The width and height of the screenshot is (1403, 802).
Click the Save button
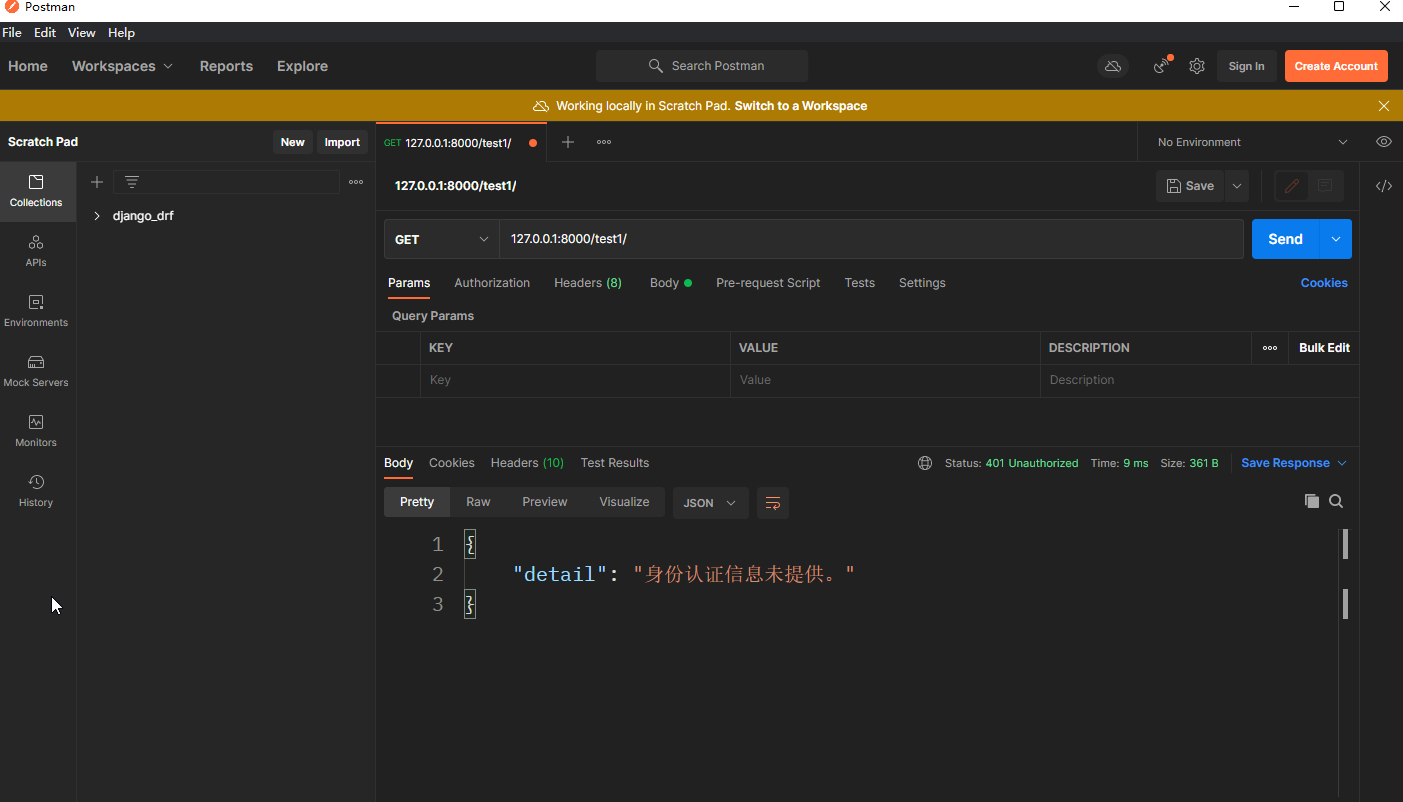point(1190,186)
